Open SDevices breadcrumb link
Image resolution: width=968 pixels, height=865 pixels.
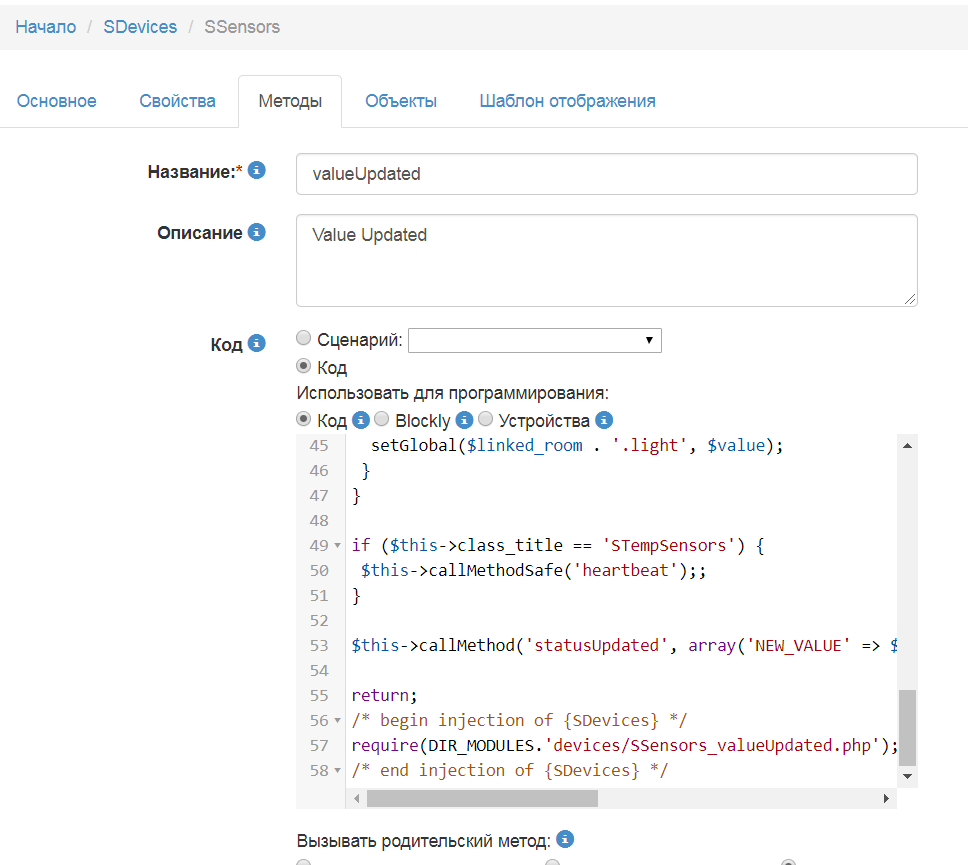[140, 27]
